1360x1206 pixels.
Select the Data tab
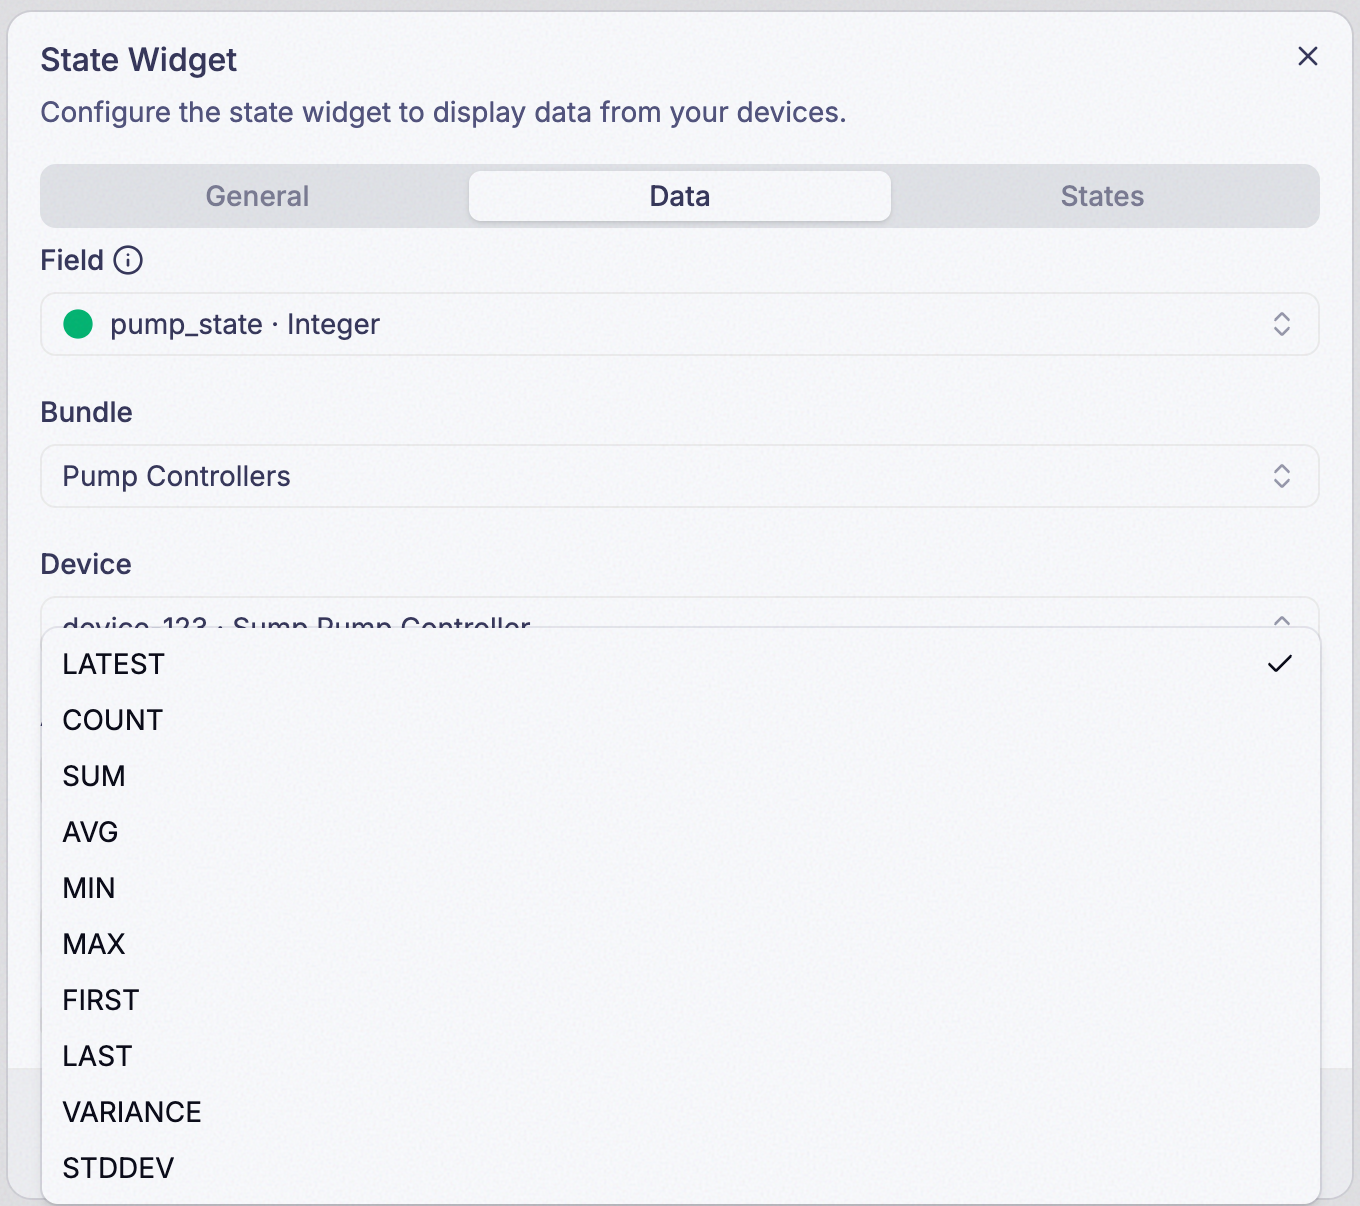coord(680,196)
